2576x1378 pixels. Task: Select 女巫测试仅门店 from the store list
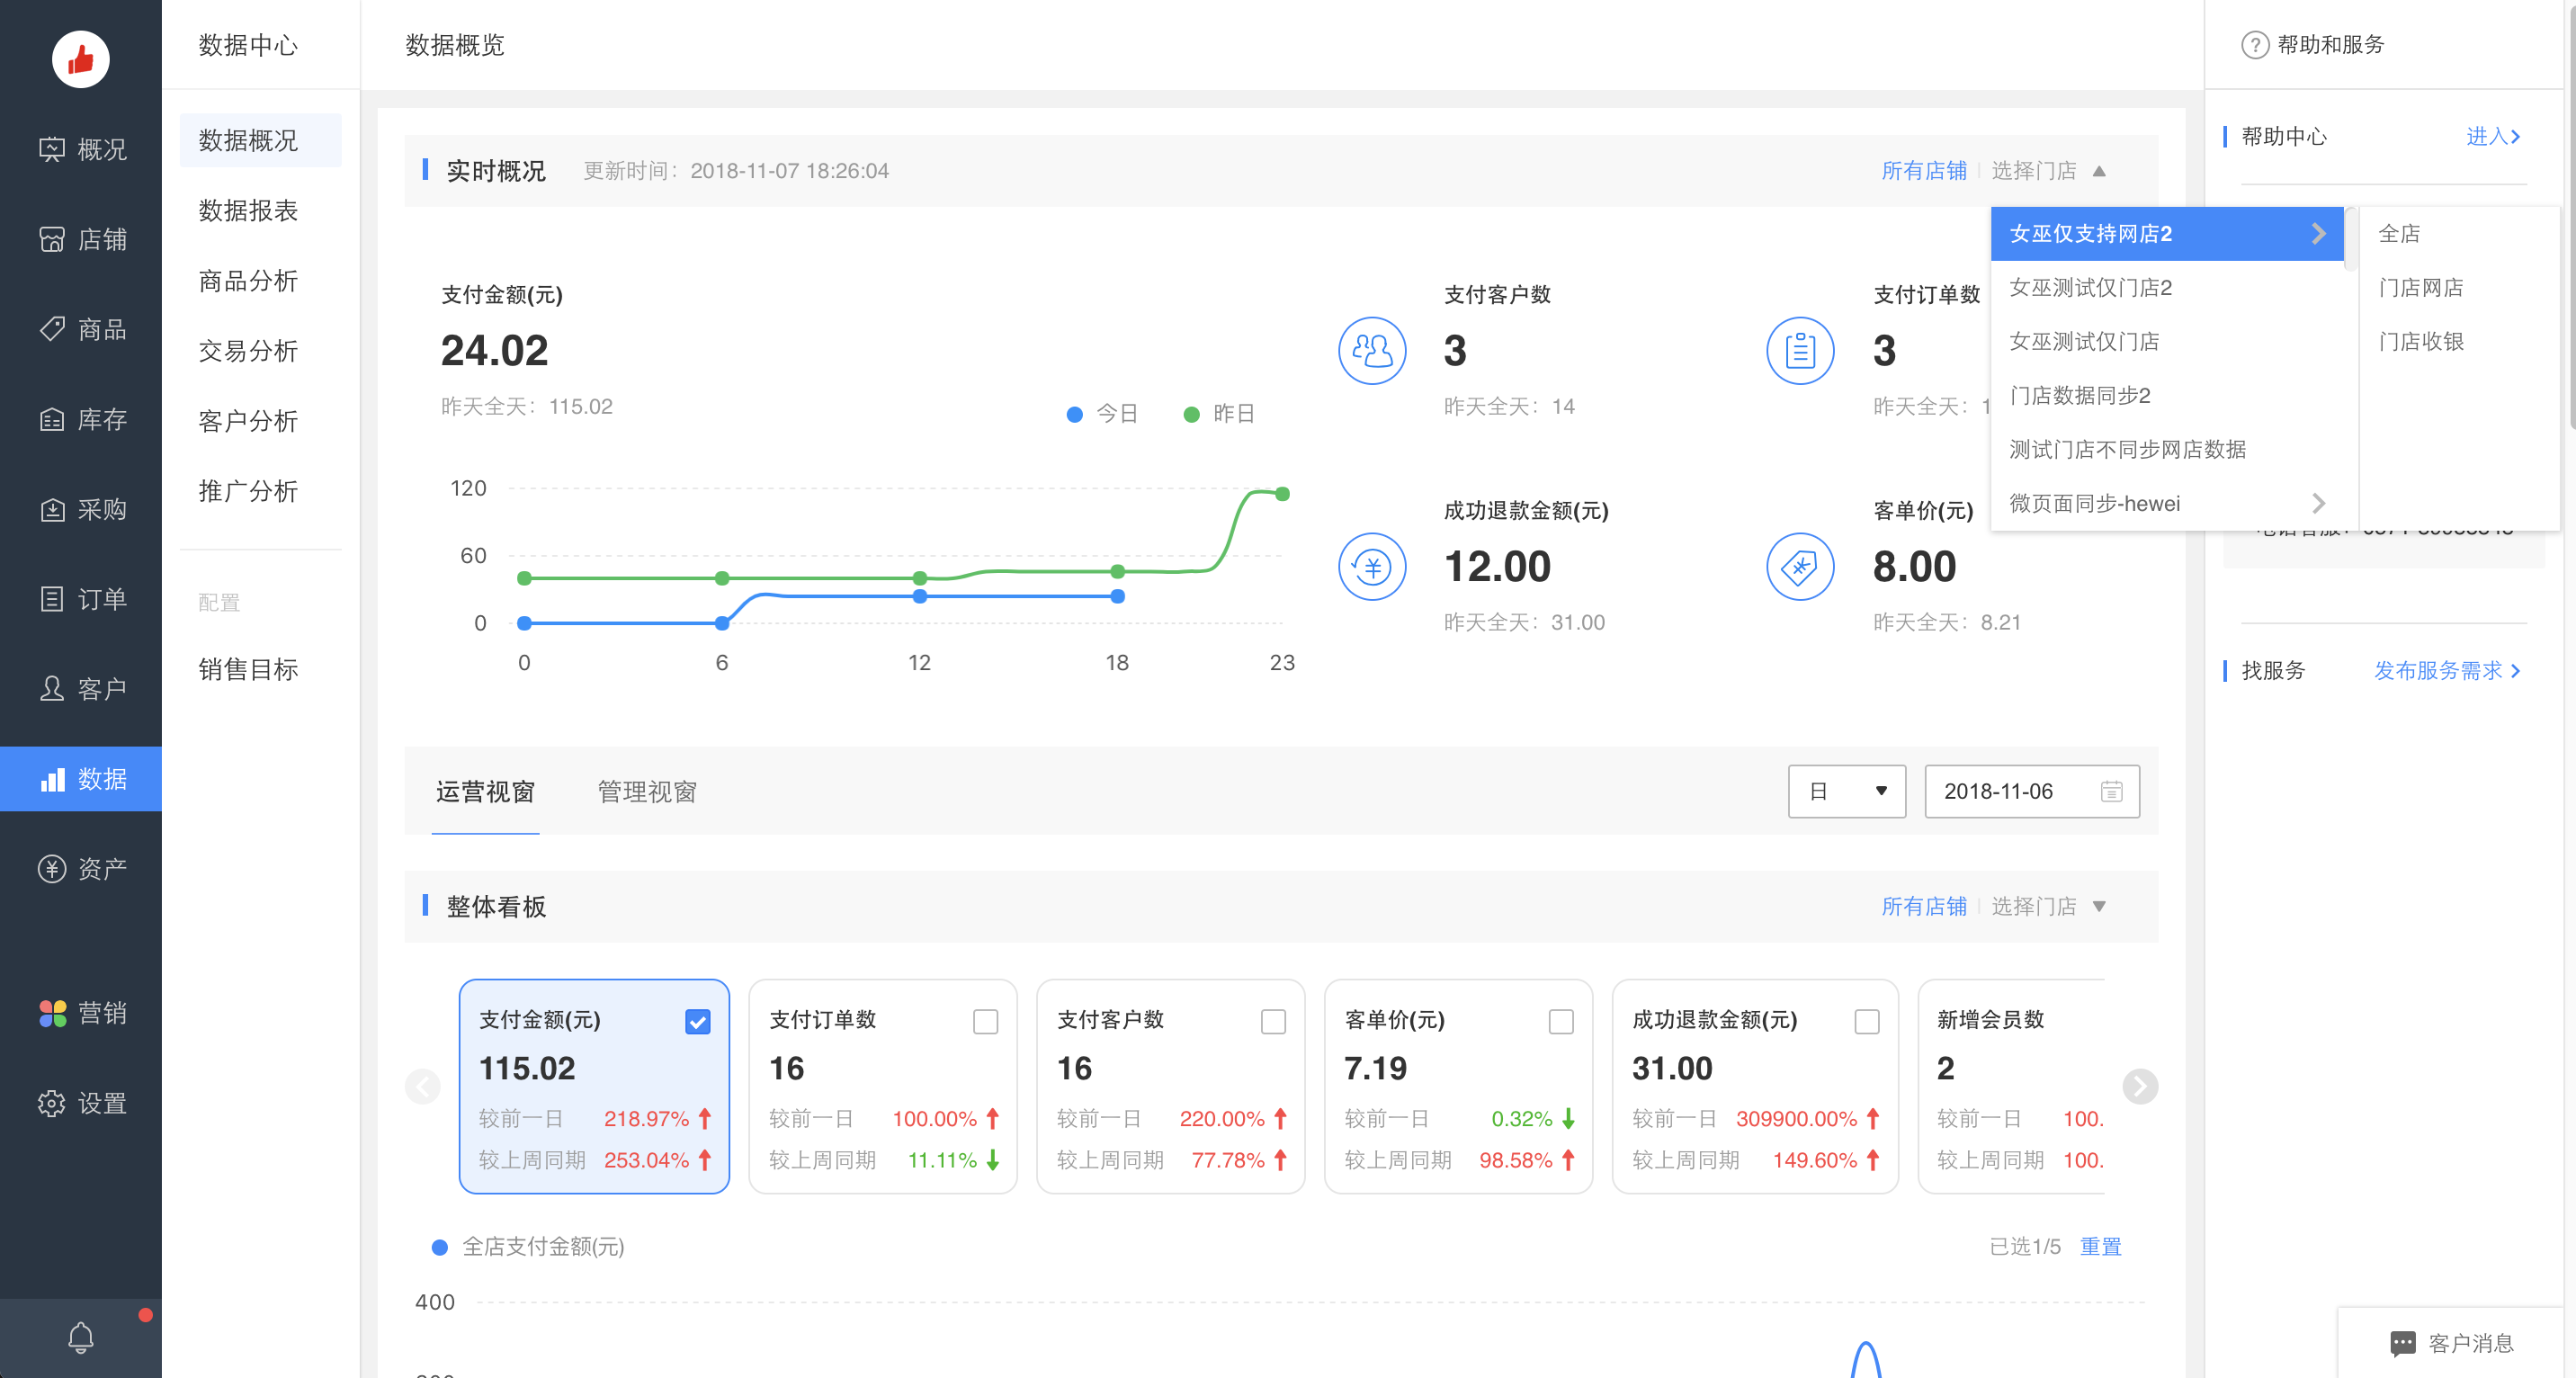coord(2166,342)
